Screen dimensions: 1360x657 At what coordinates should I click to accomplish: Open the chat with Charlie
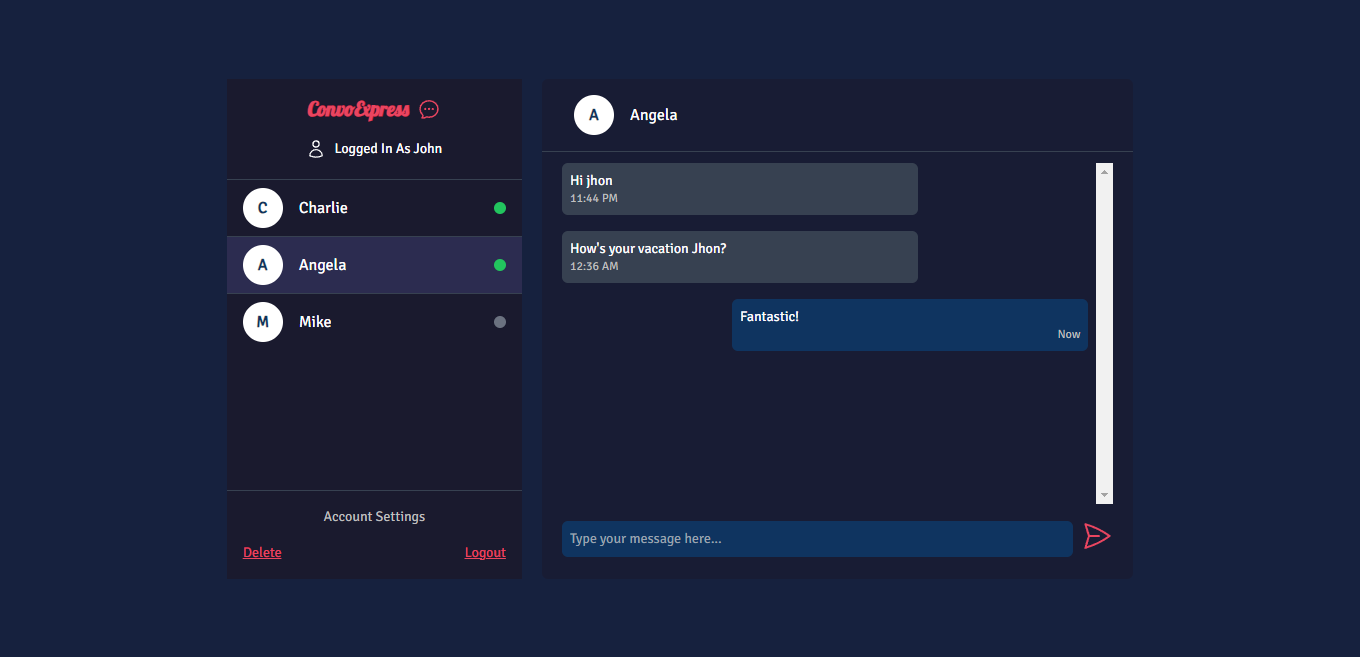pos(374,208)
